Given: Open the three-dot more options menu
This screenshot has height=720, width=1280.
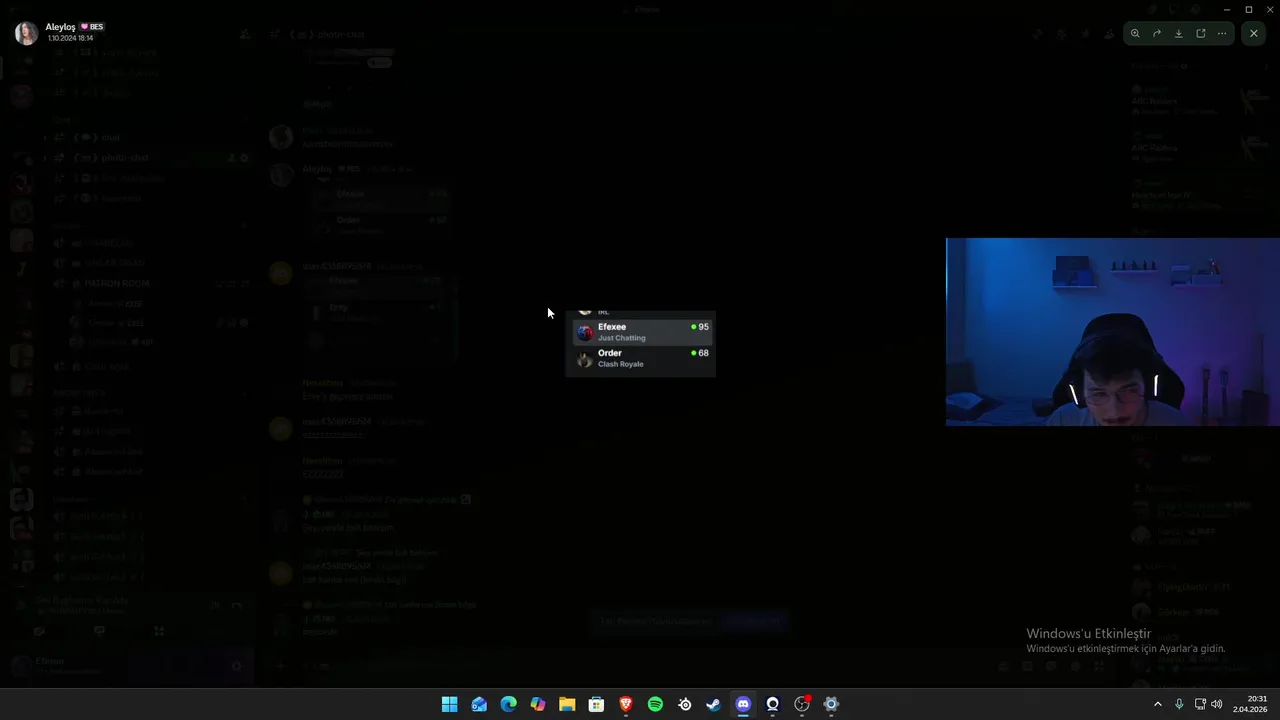Looking at the screenshot, I should pos(1222,33).
